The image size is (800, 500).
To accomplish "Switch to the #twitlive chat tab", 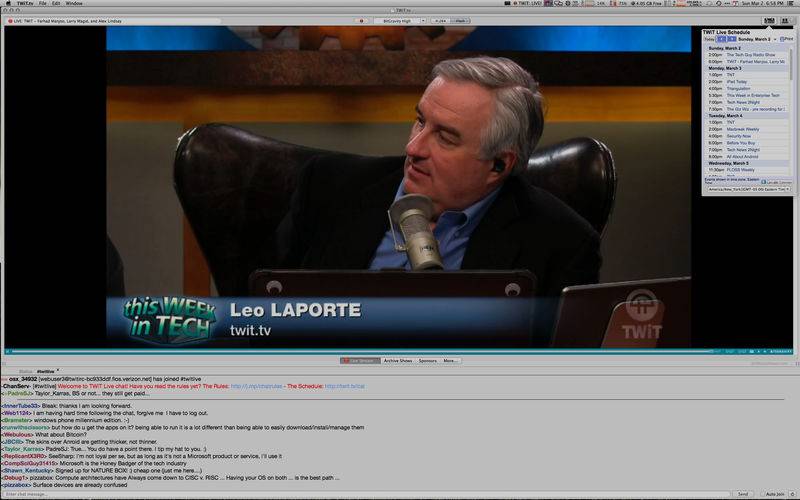I will [x=45, y=371].
